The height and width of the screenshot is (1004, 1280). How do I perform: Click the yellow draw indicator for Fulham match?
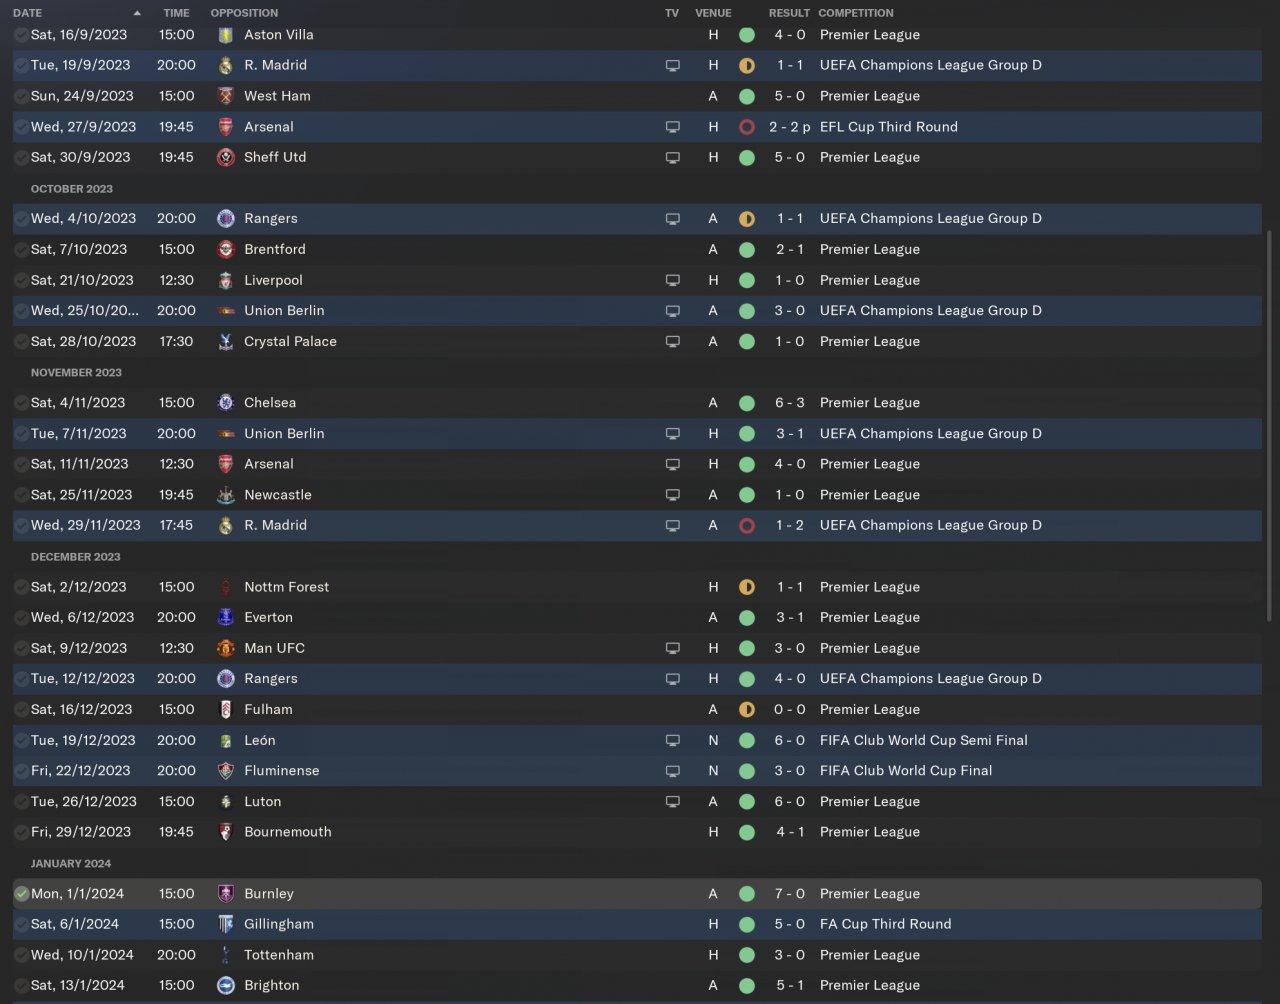point(746,710)
